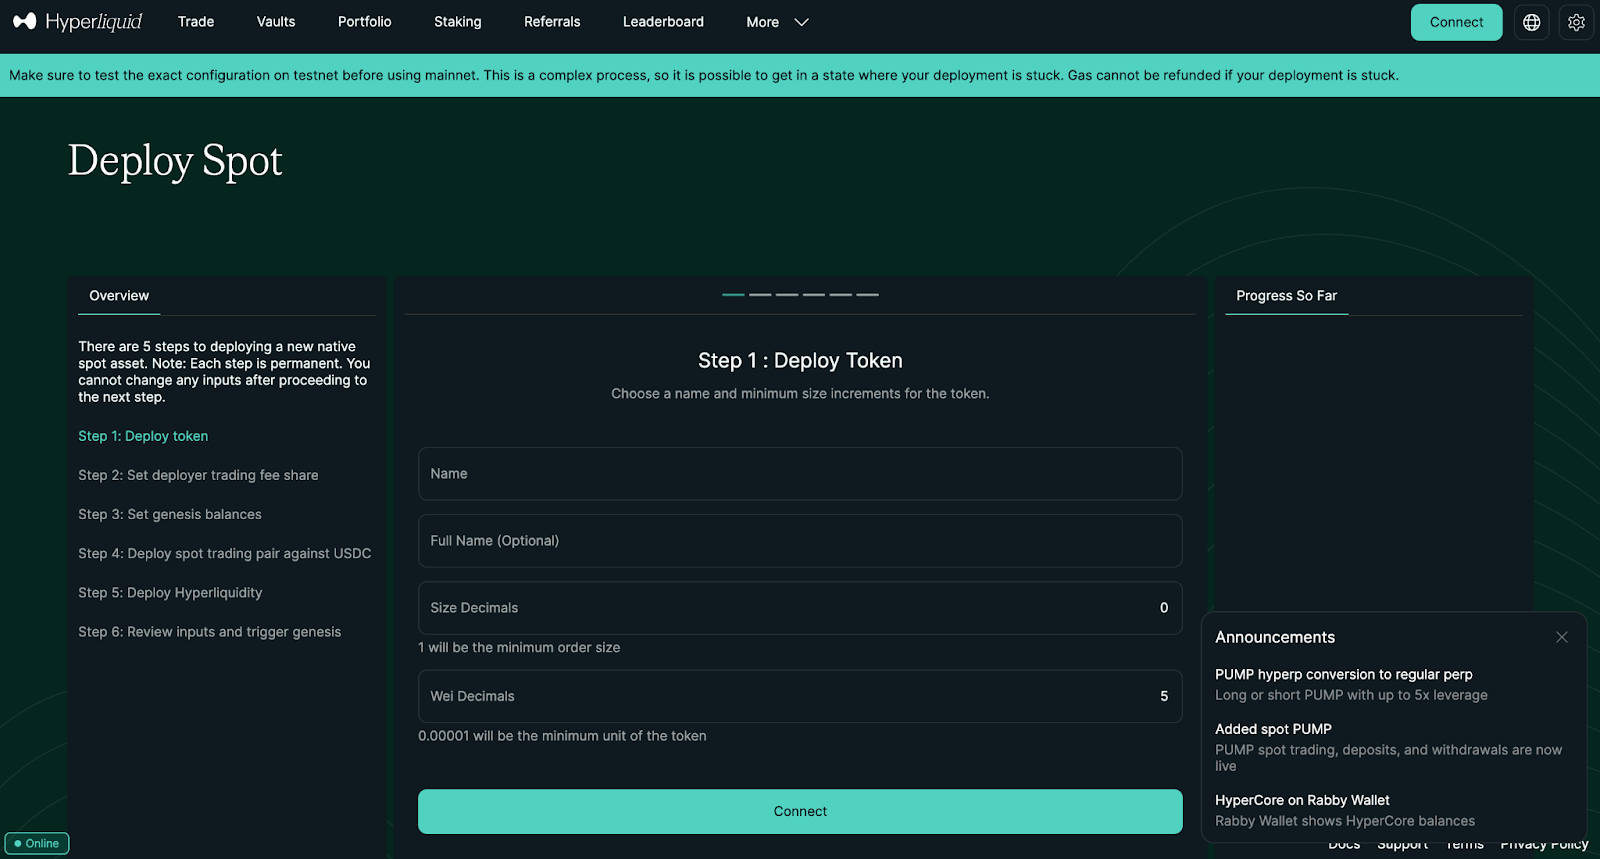
Task: Select Step 6: Review inputs and trigger genesis
Action: pos(210,632)
